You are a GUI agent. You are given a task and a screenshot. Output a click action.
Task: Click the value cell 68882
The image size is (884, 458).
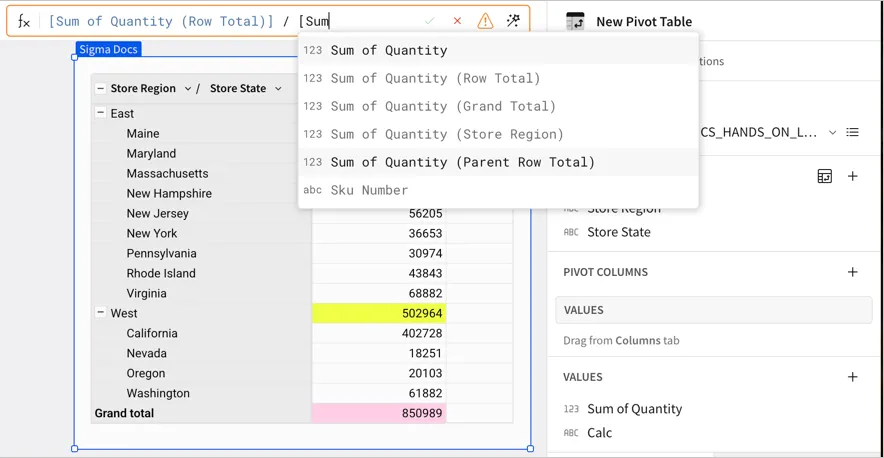click(379, 293)
